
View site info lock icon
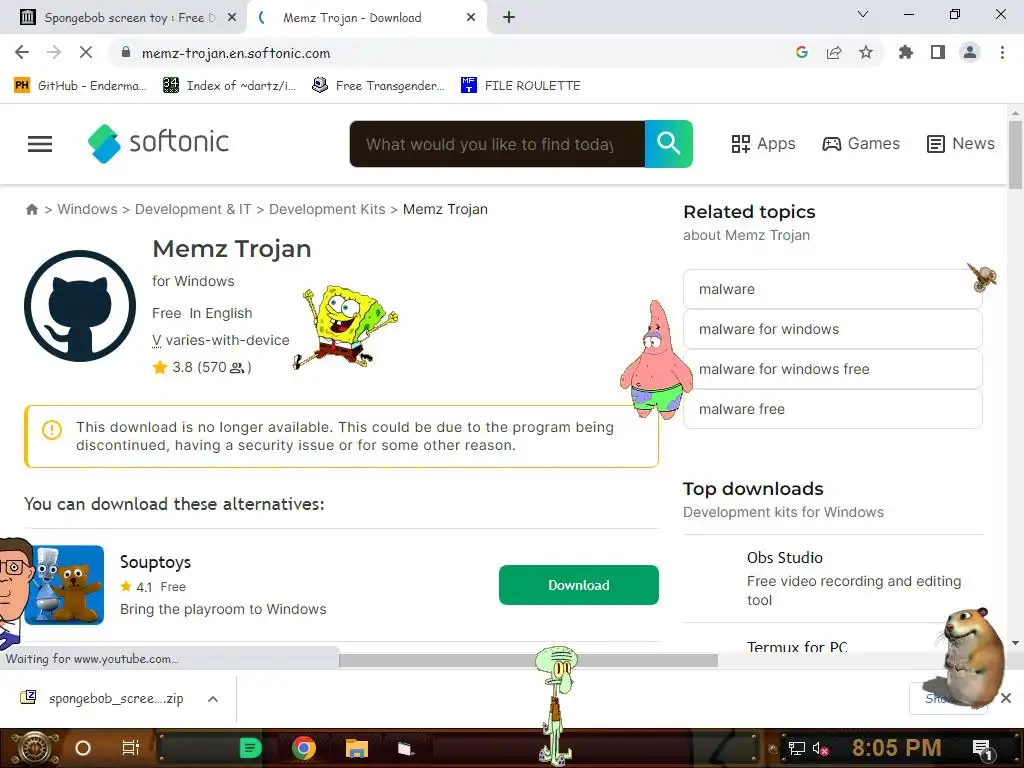(x=126, y=53)
